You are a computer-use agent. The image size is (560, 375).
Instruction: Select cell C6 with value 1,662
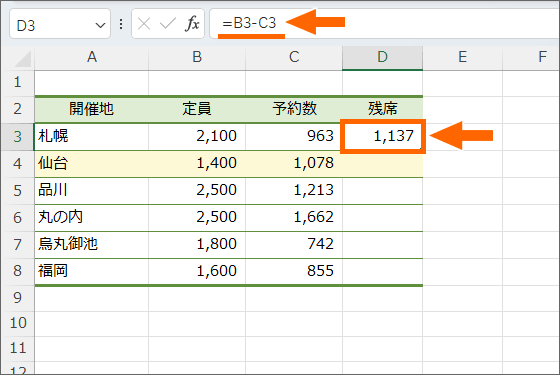(294, 218)
